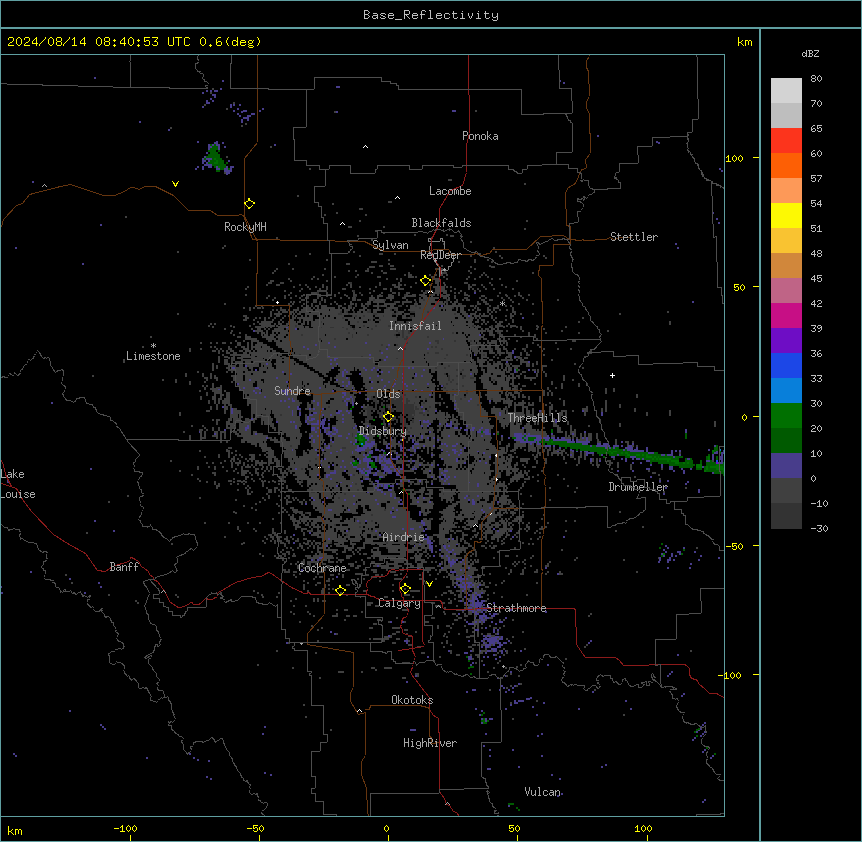Click the Airdrie city label

403,537
